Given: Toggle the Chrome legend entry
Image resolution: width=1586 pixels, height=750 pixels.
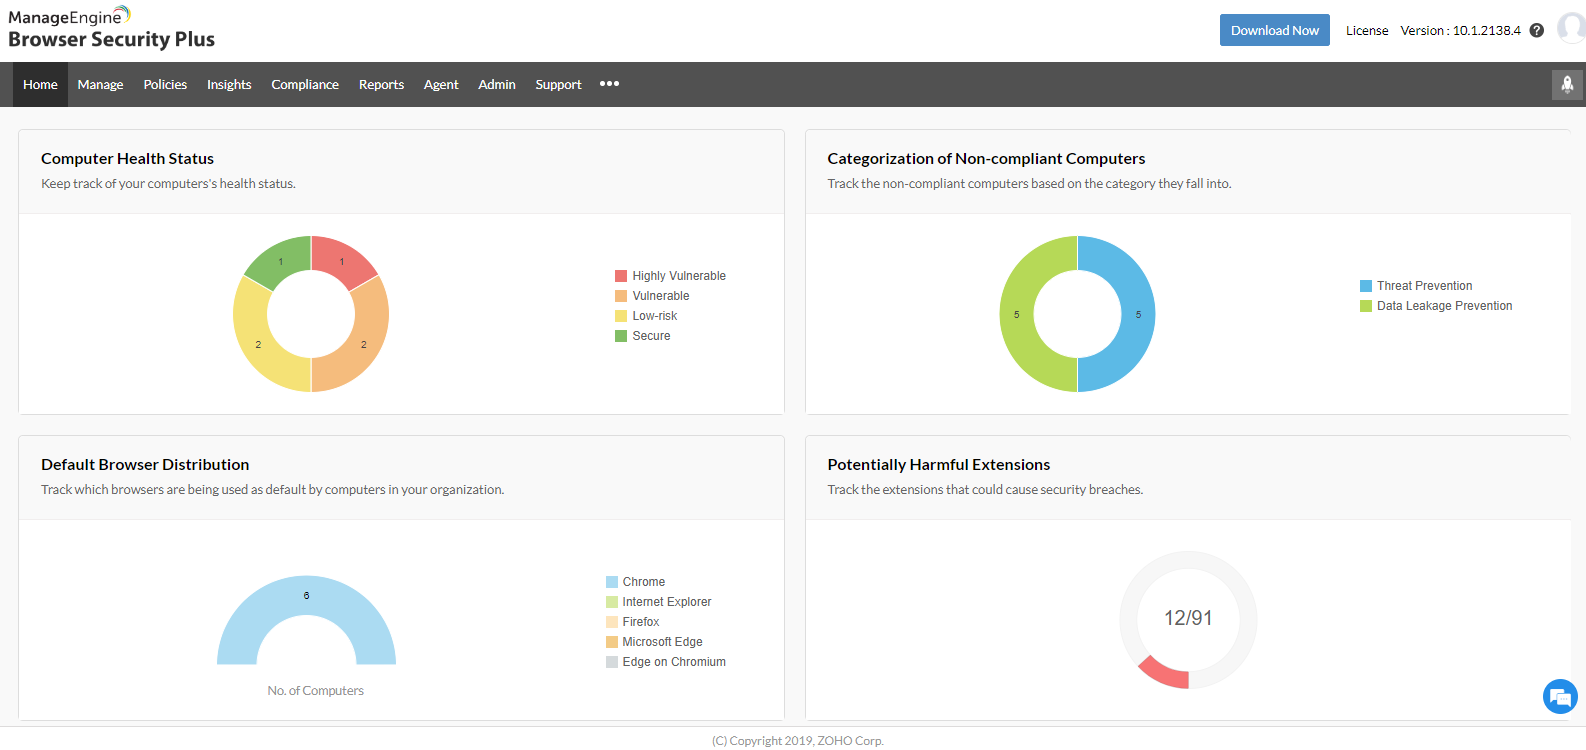Looking at the screenshot, I should click(643, 582).
